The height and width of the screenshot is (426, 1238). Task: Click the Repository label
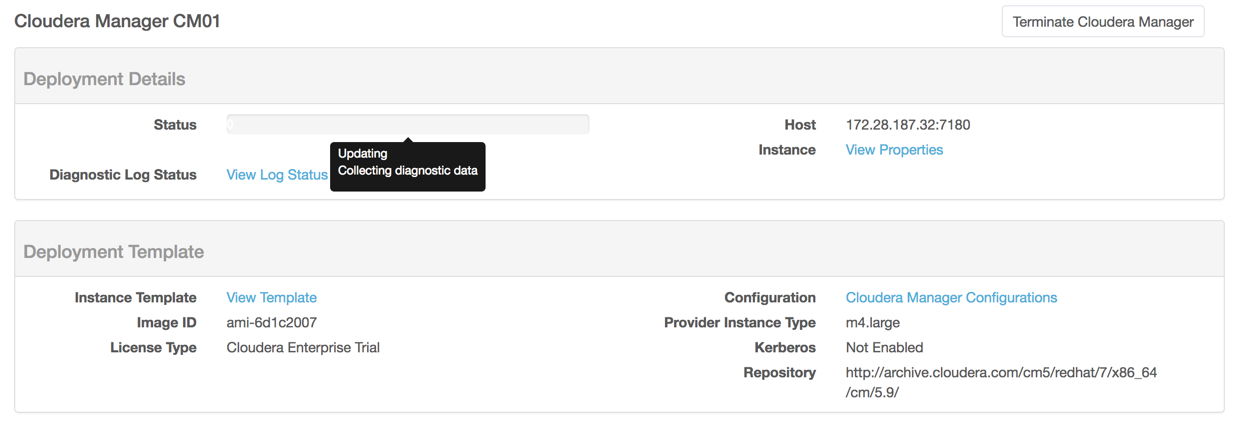(x=779, y=373)
